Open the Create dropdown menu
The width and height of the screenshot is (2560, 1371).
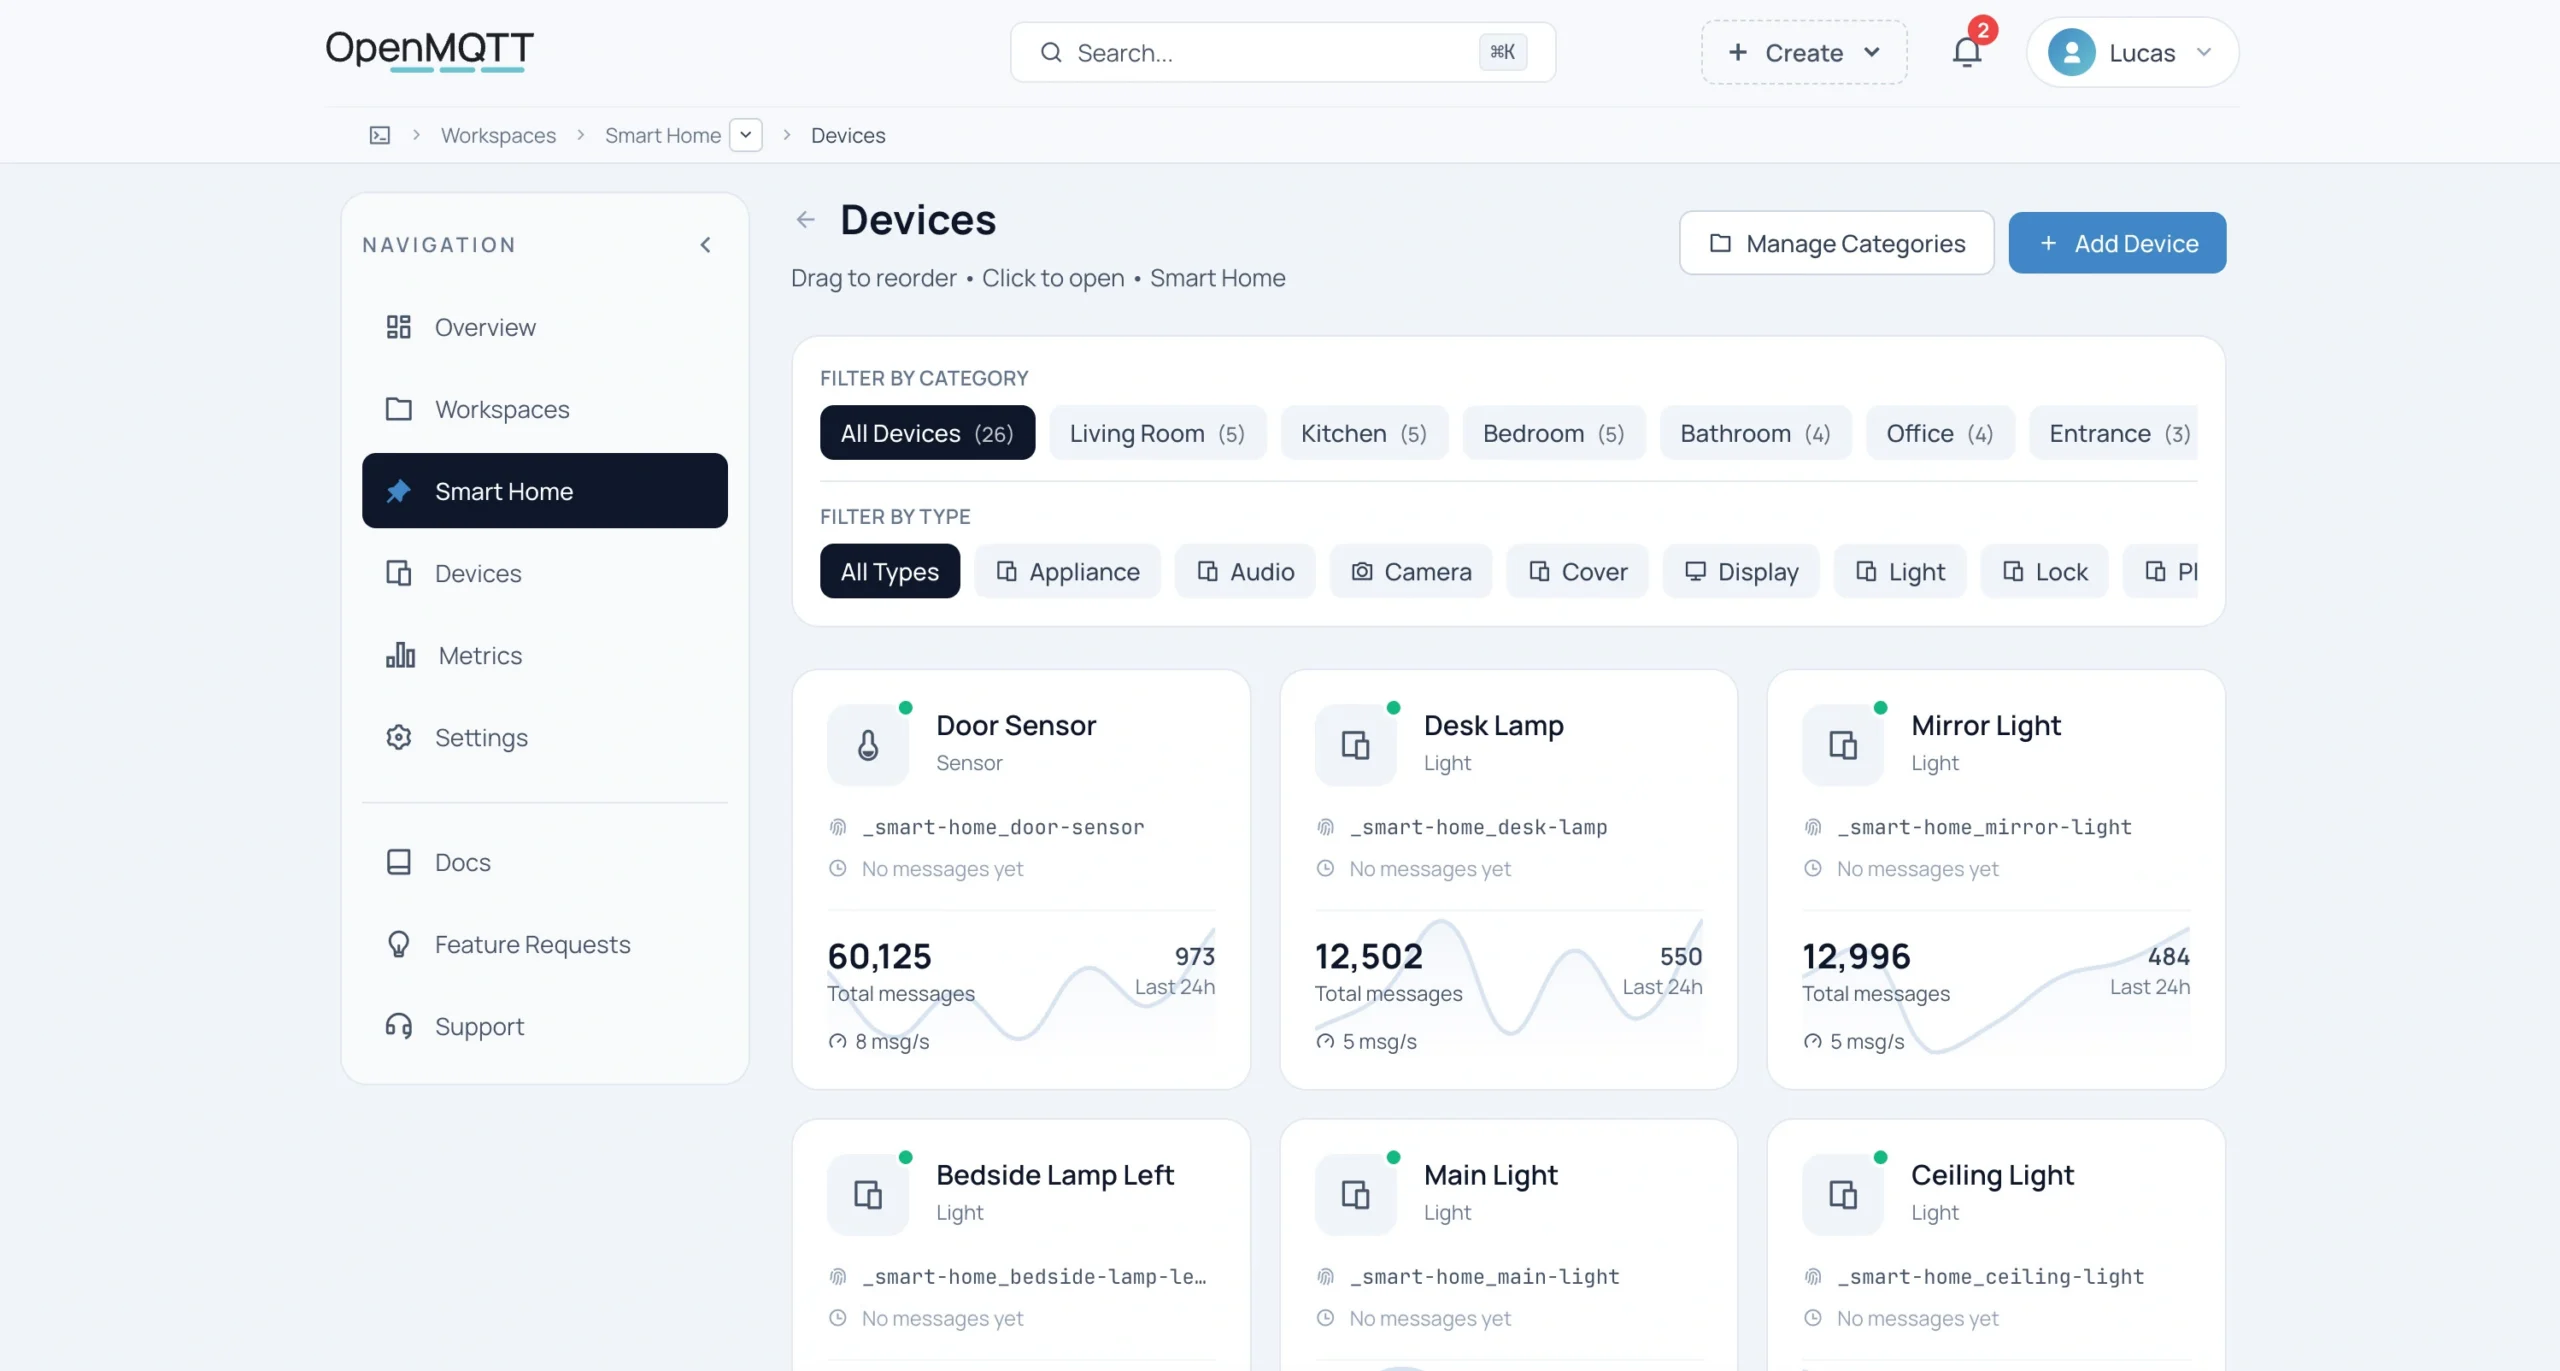point(1803,52)
